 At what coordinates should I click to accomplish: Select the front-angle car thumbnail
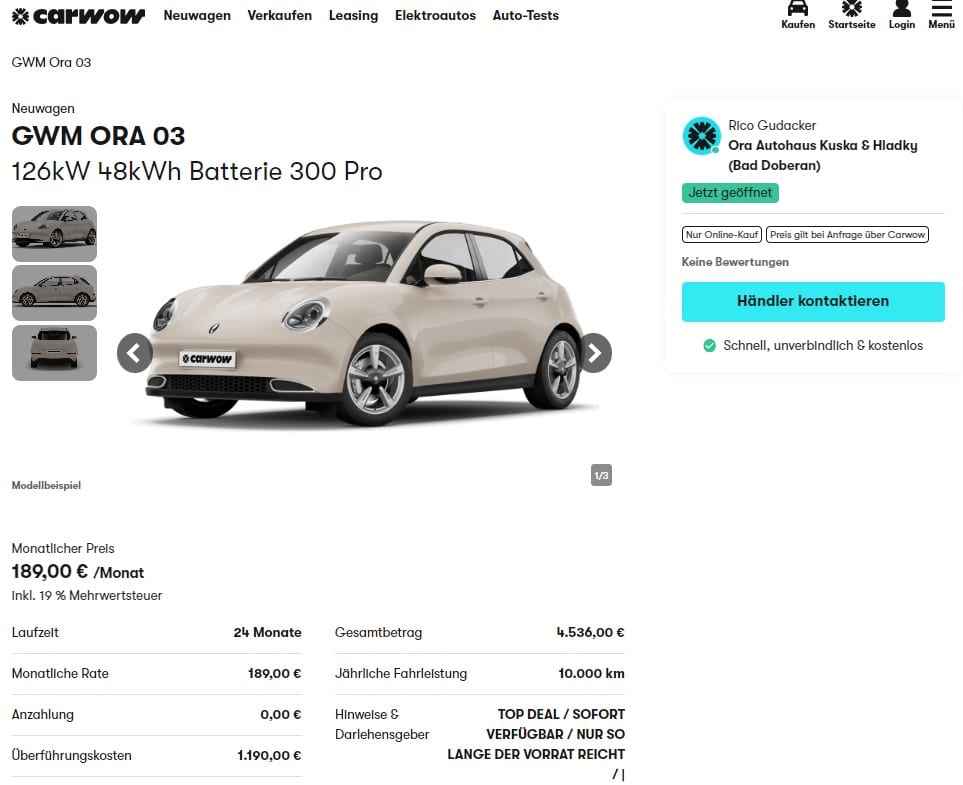[55, 234]
